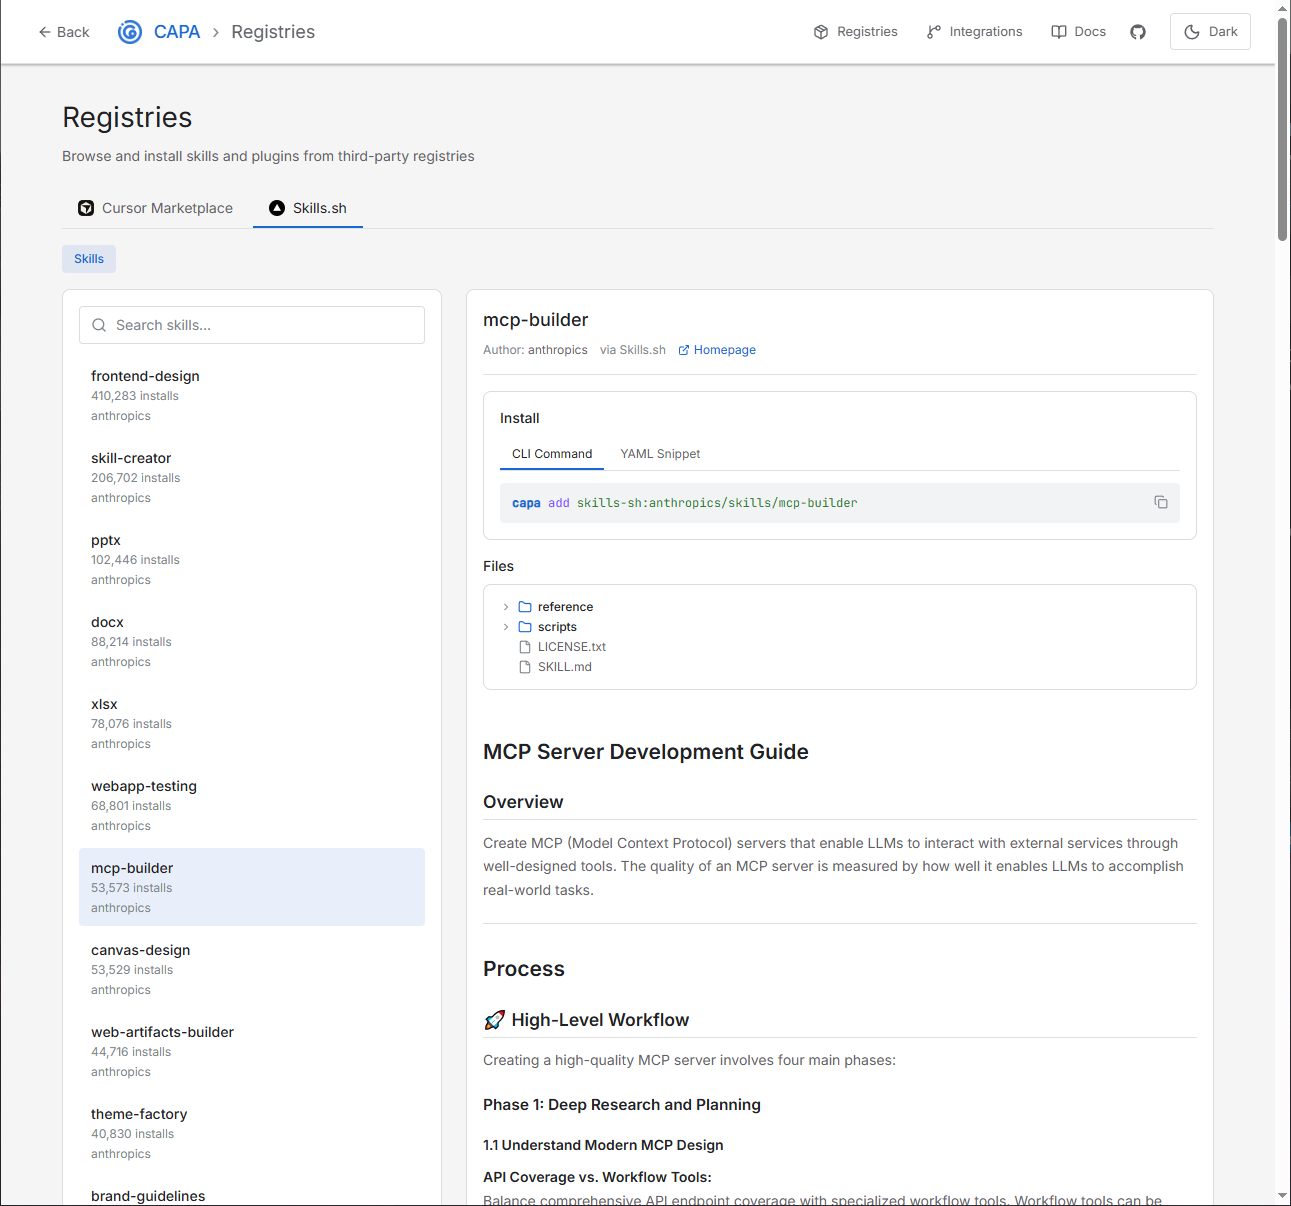Click the CAPA spiral logo icon
Viewport: 1291px width, 1206px height.
coord(130,32)
